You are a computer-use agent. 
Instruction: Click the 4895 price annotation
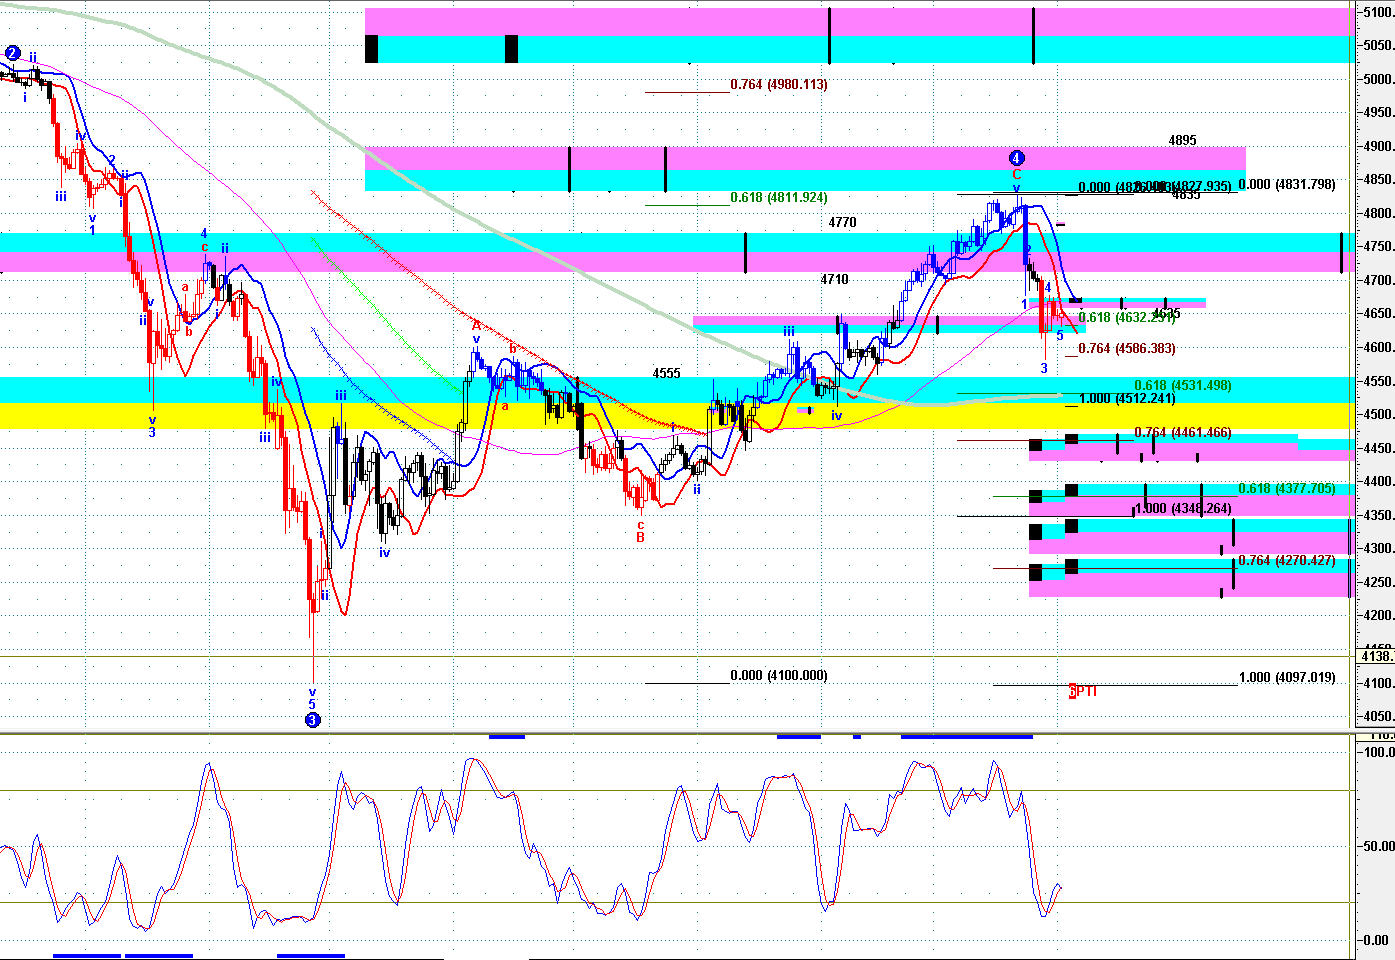[x=1182, y=141]
